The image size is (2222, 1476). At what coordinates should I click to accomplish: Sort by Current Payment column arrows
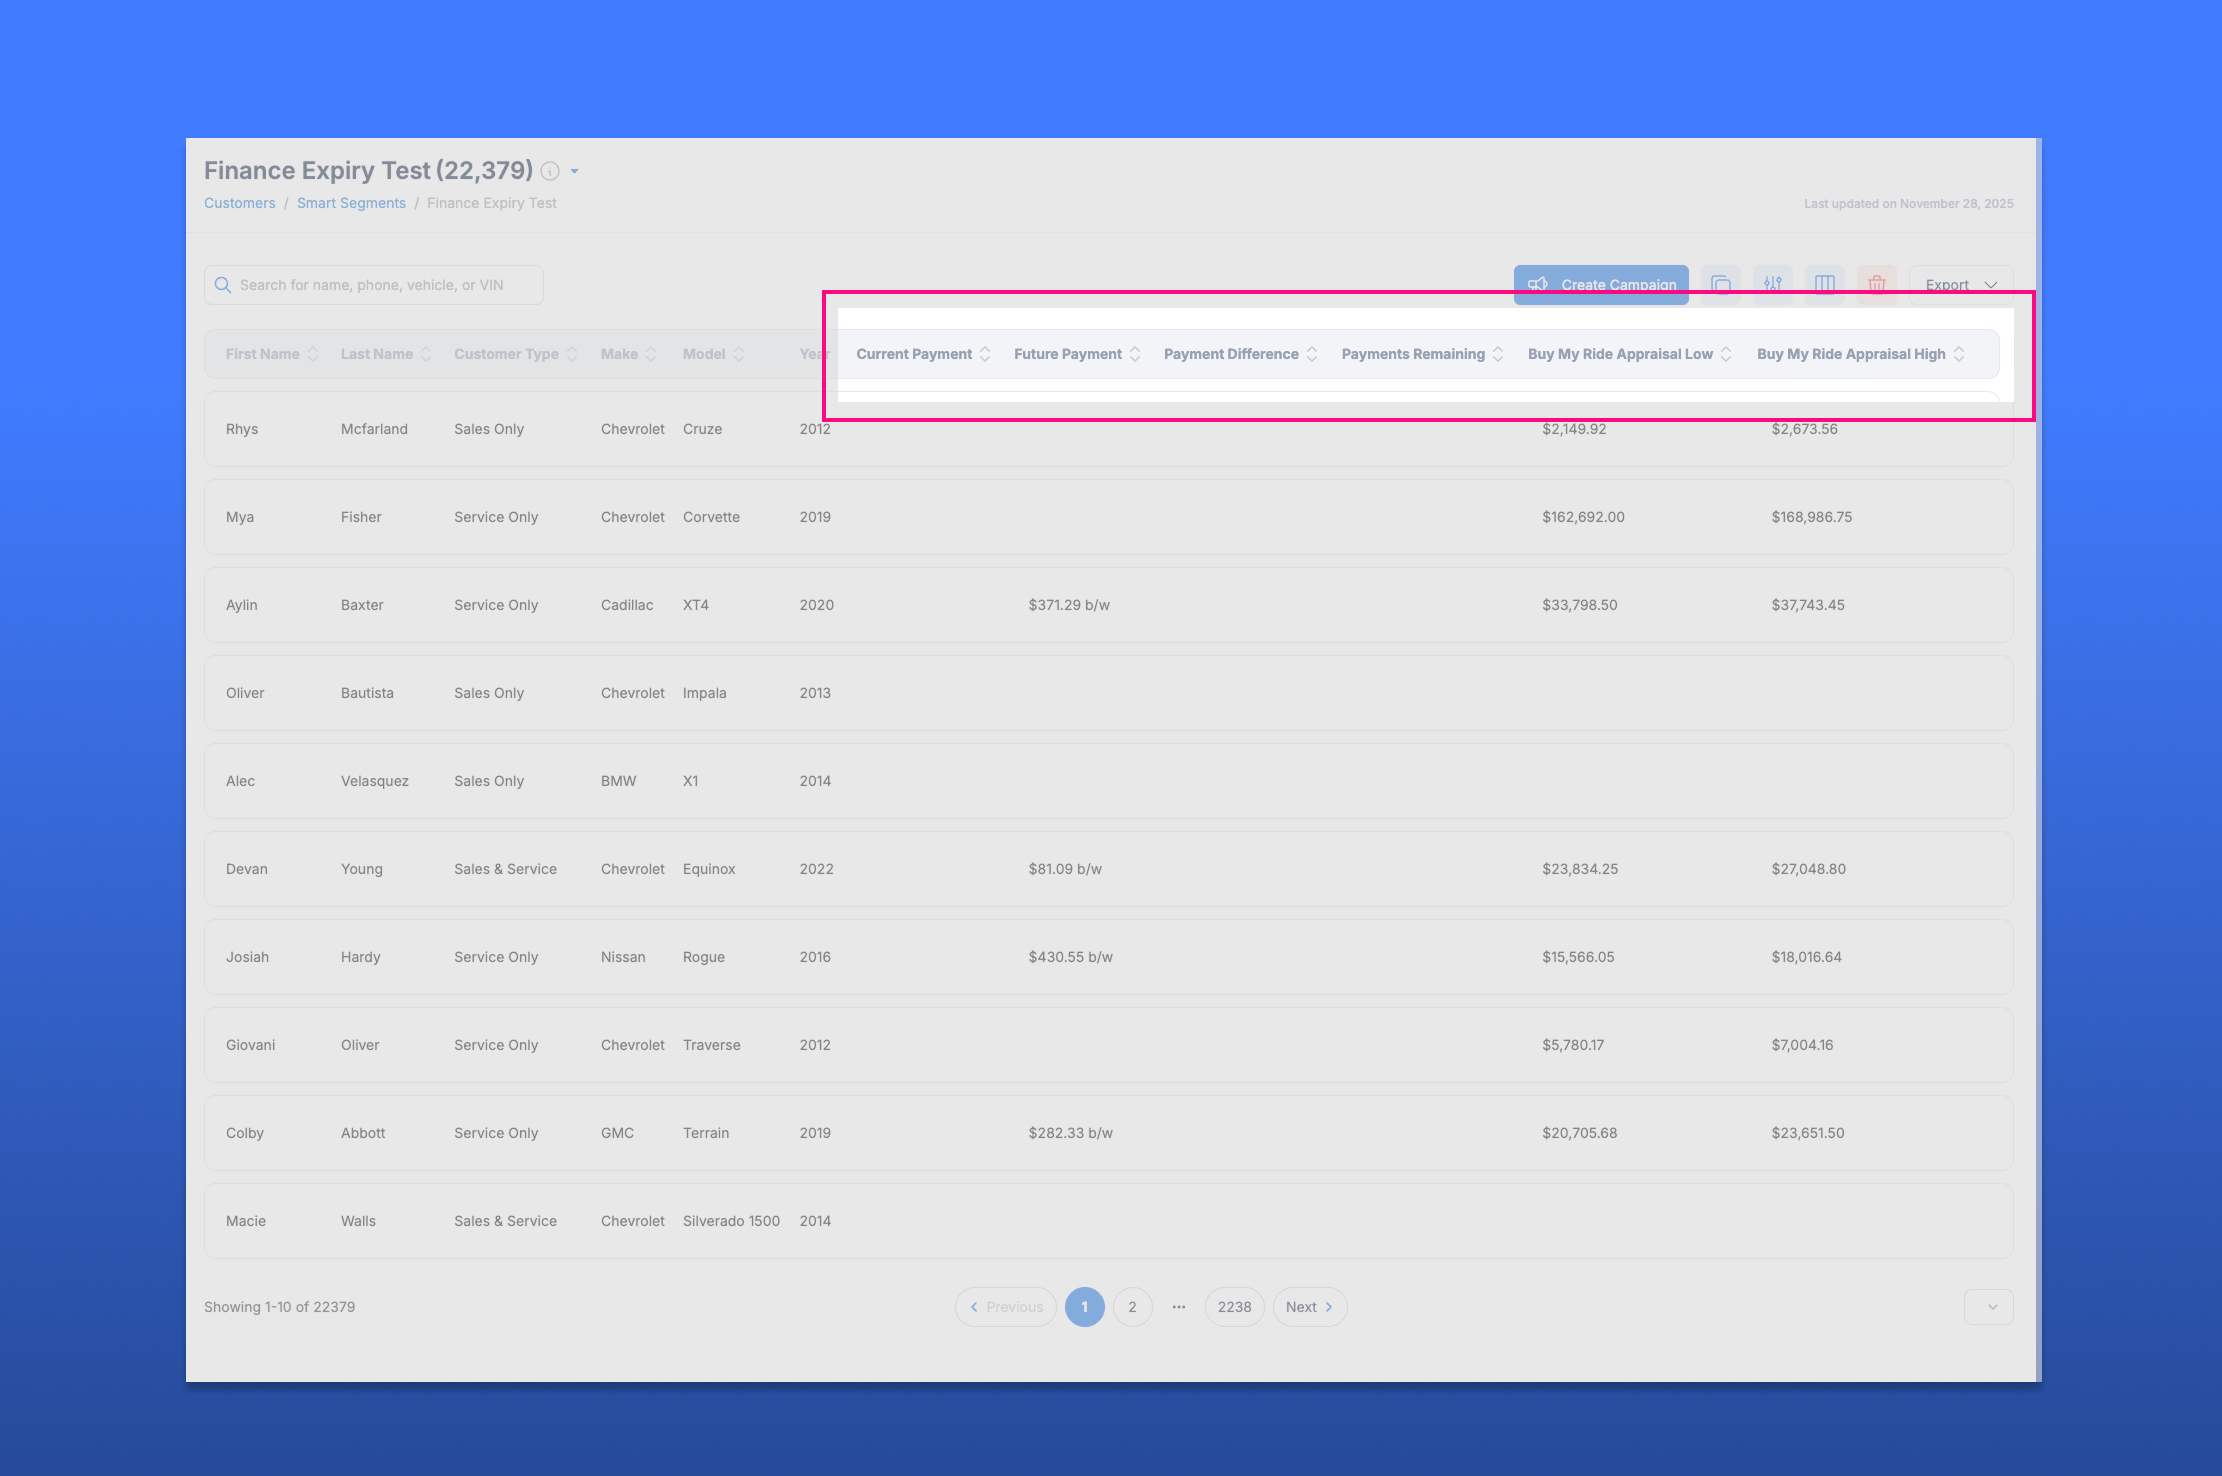[985, 354]
